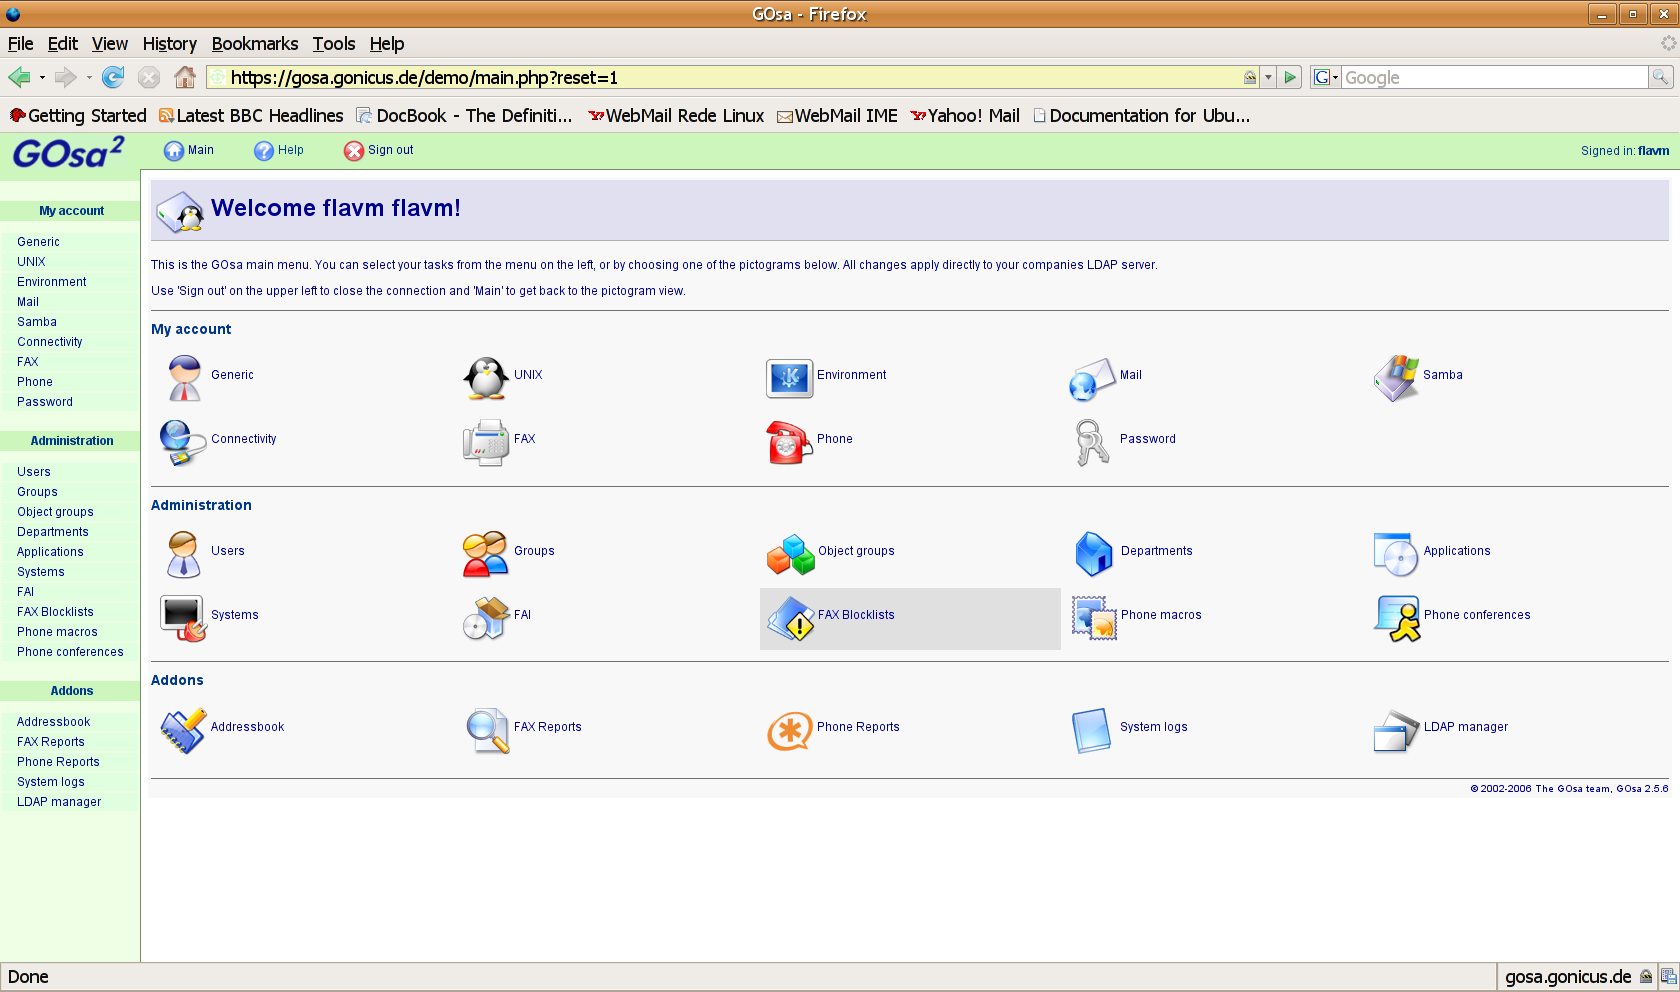
Task: Sign out of GOsa
Action: 379,150
